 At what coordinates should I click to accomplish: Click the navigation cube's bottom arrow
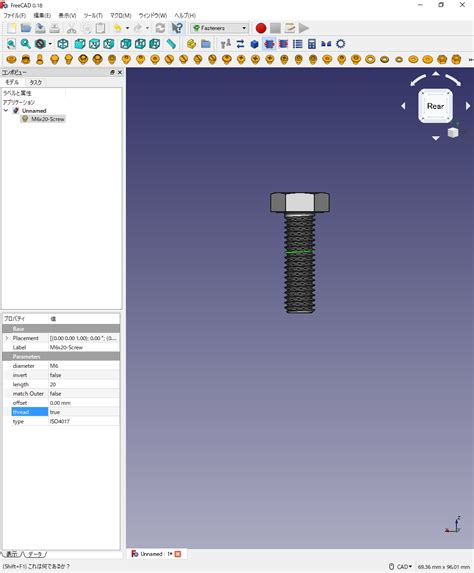tap(436, 138)
